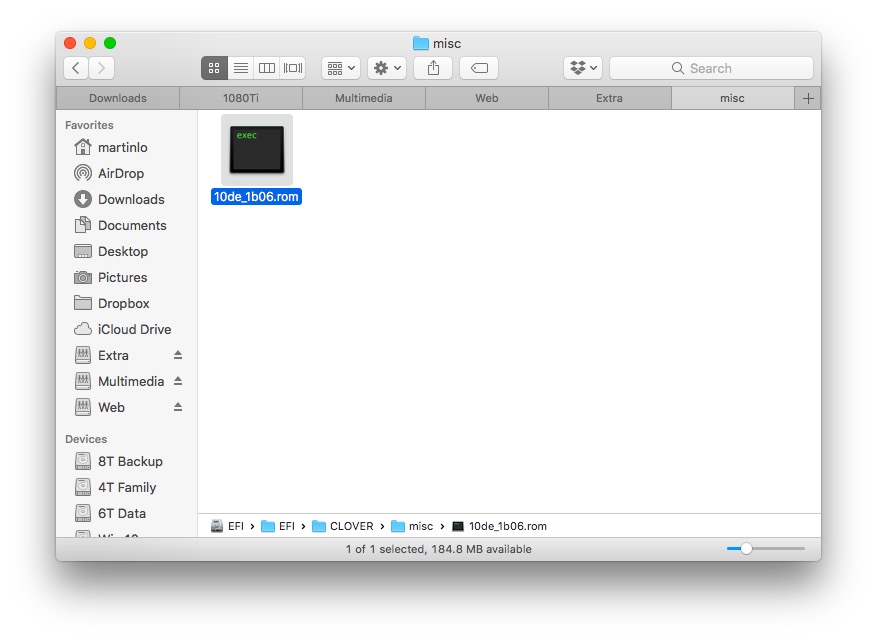Select the exec file icon thumbnail

coord(257,150)
